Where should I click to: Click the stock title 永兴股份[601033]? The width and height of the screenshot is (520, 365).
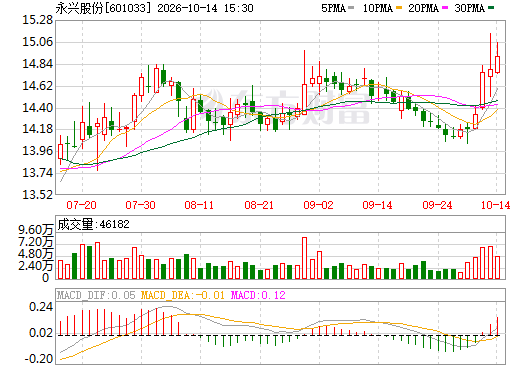(x=103, y=8)
